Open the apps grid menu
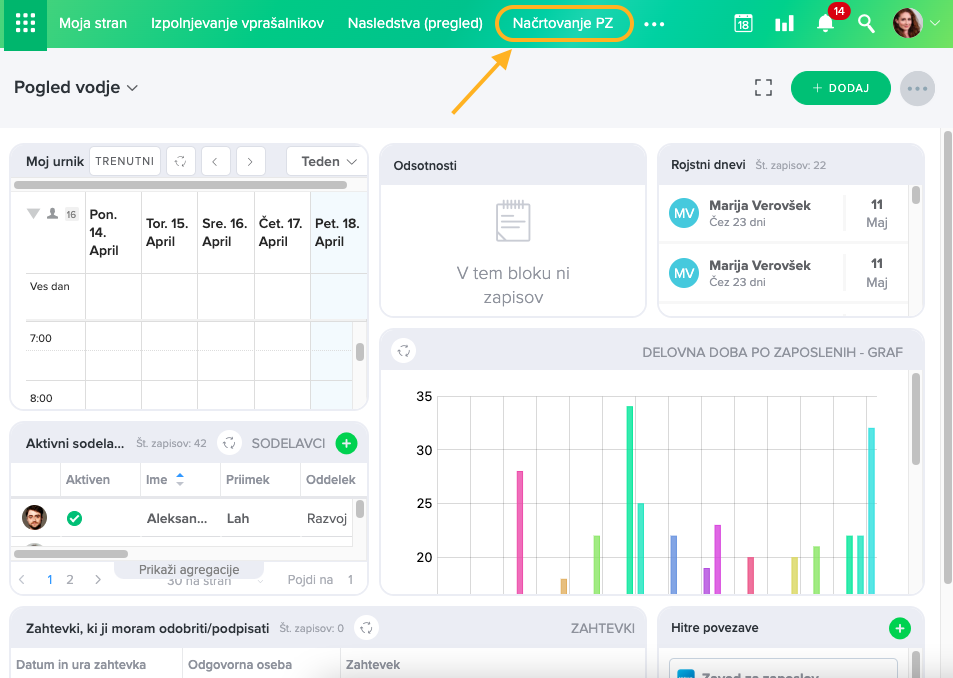 tap(25, 23)
